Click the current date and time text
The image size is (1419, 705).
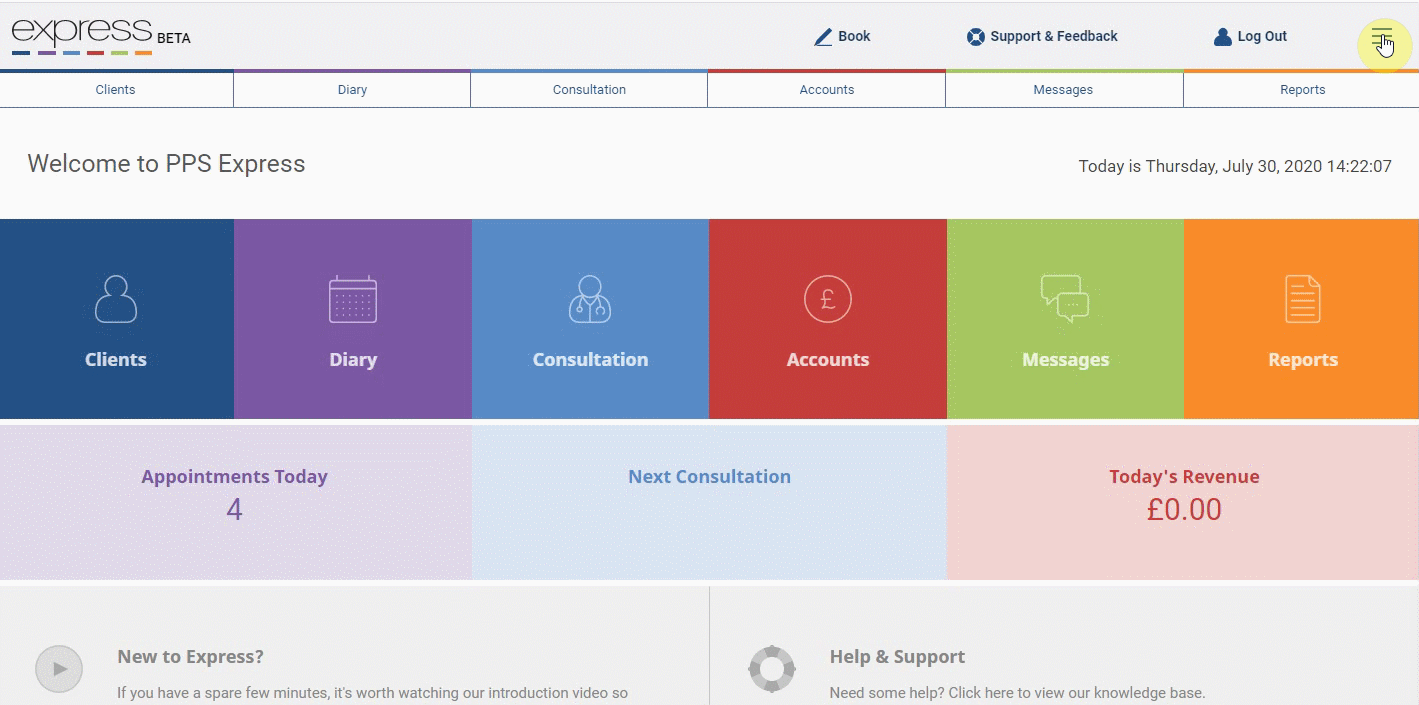1235,167
